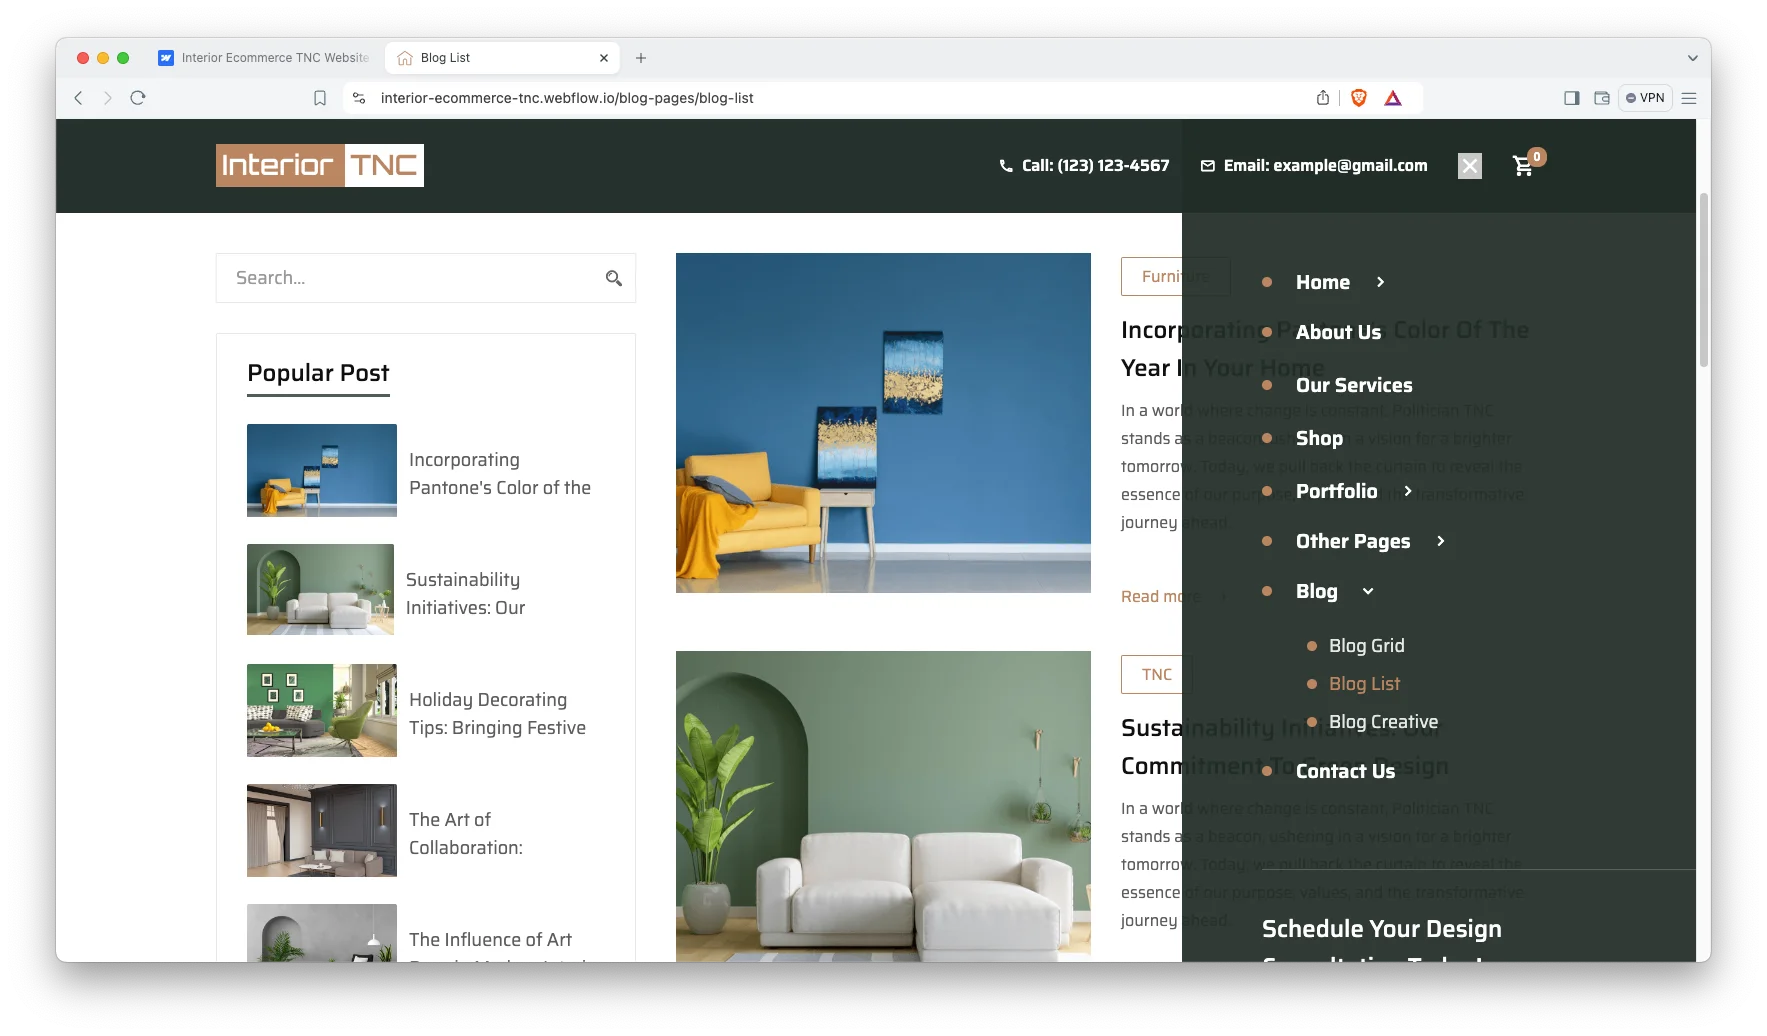1767x1036 pixels.
Task: Reload the current page
Action: click(138, 98)
